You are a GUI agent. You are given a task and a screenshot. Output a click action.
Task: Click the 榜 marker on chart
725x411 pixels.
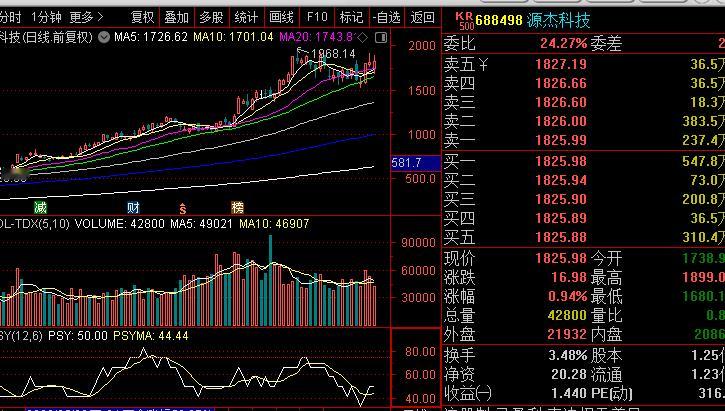[238, 207]
